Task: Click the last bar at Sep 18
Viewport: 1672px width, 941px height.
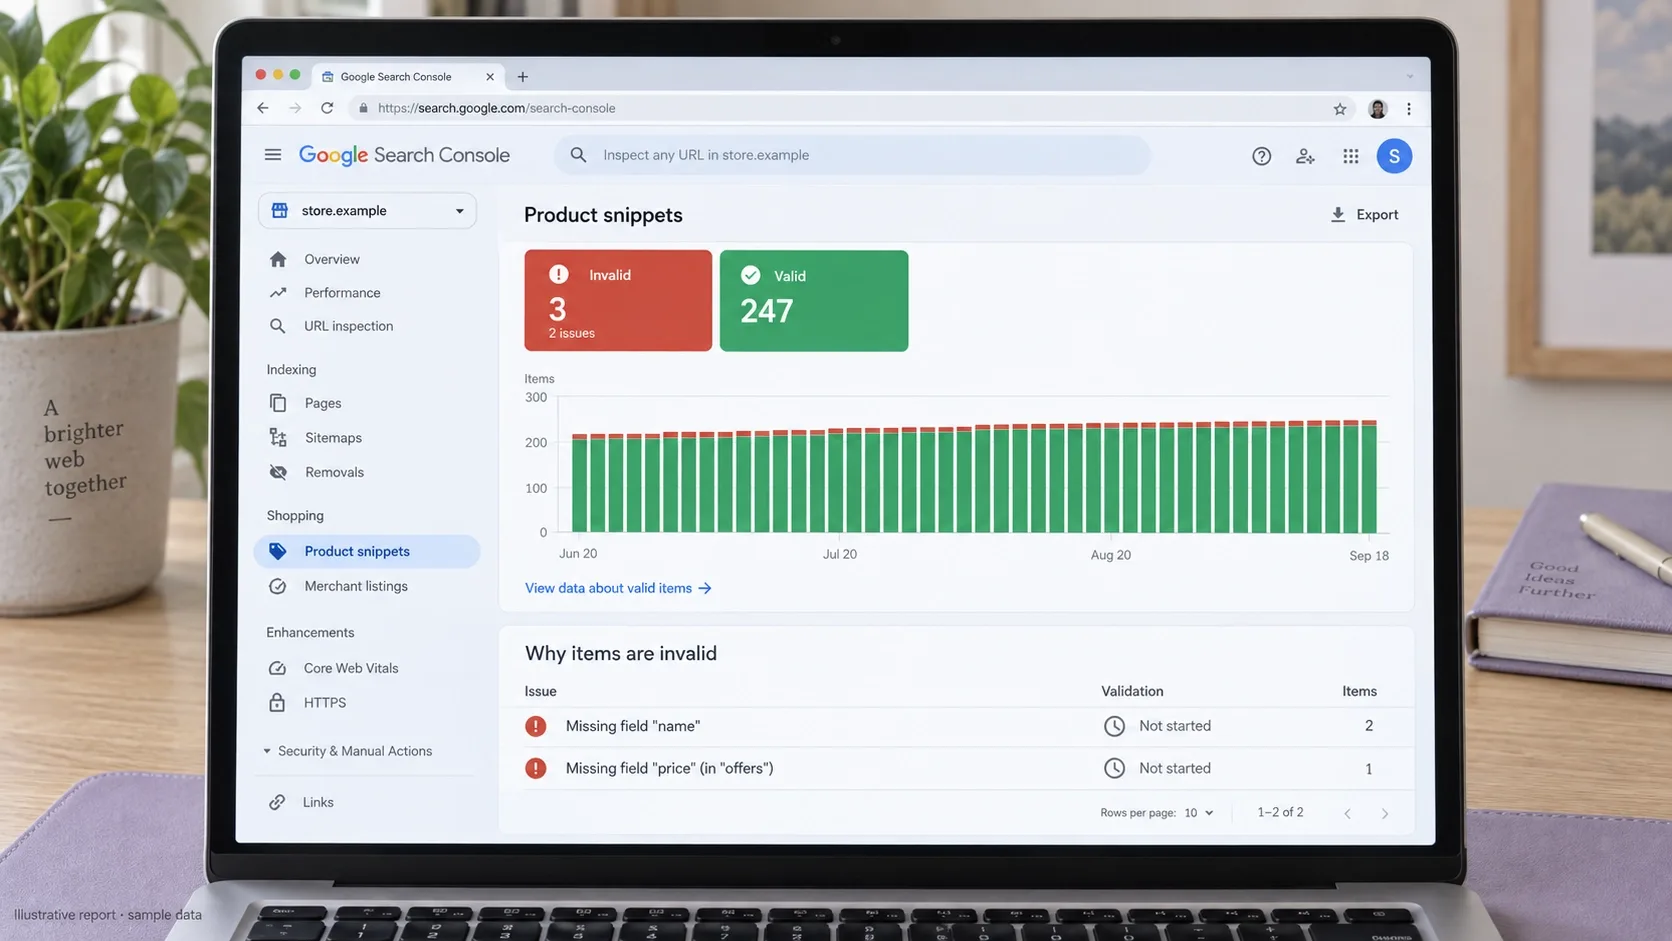Action: (1369, 477)
